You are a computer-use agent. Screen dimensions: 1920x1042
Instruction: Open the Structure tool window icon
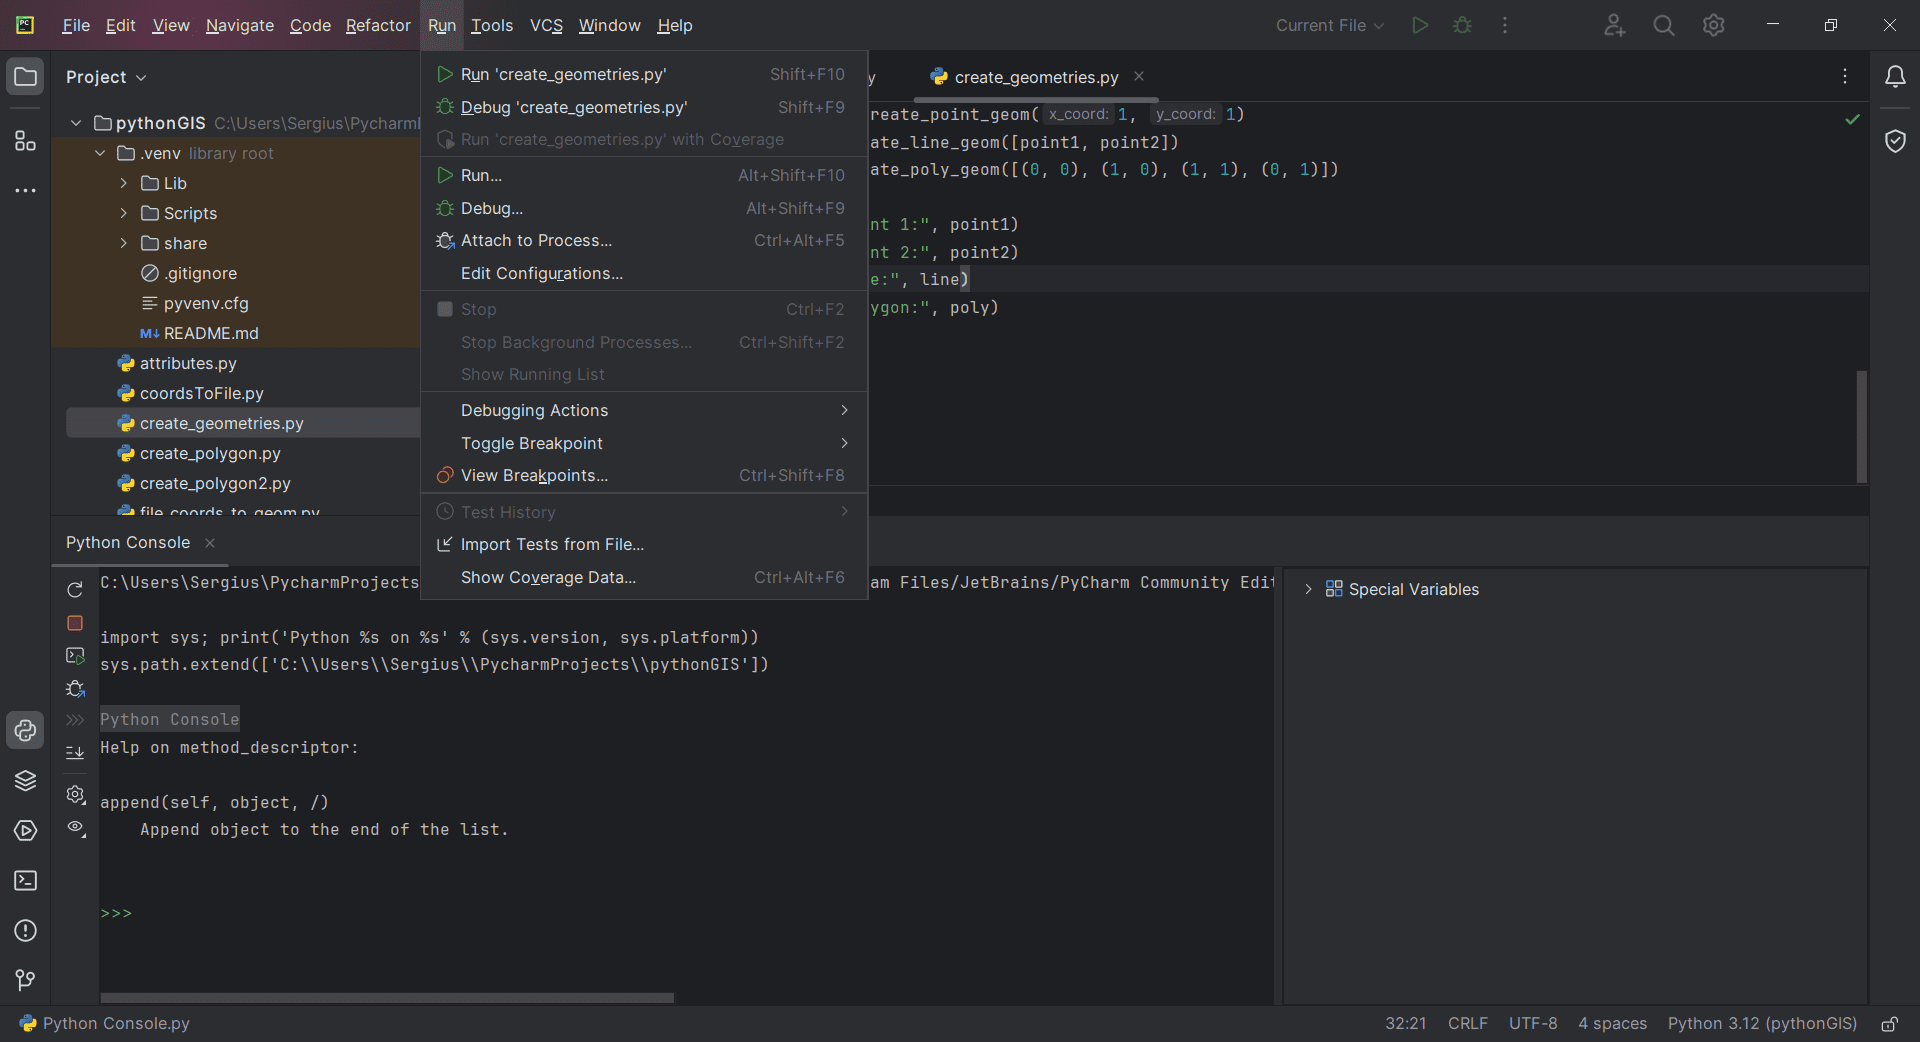[x=25, y=141]
